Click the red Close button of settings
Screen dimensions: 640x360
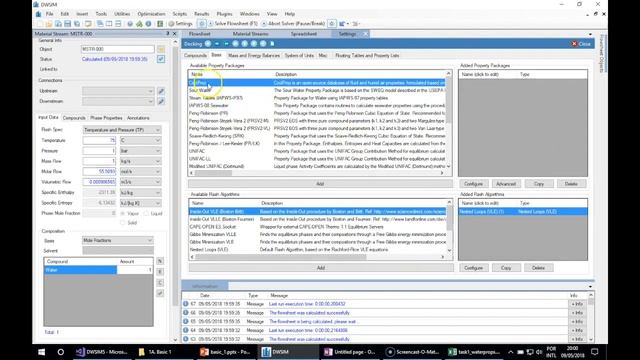click(581, 44)
